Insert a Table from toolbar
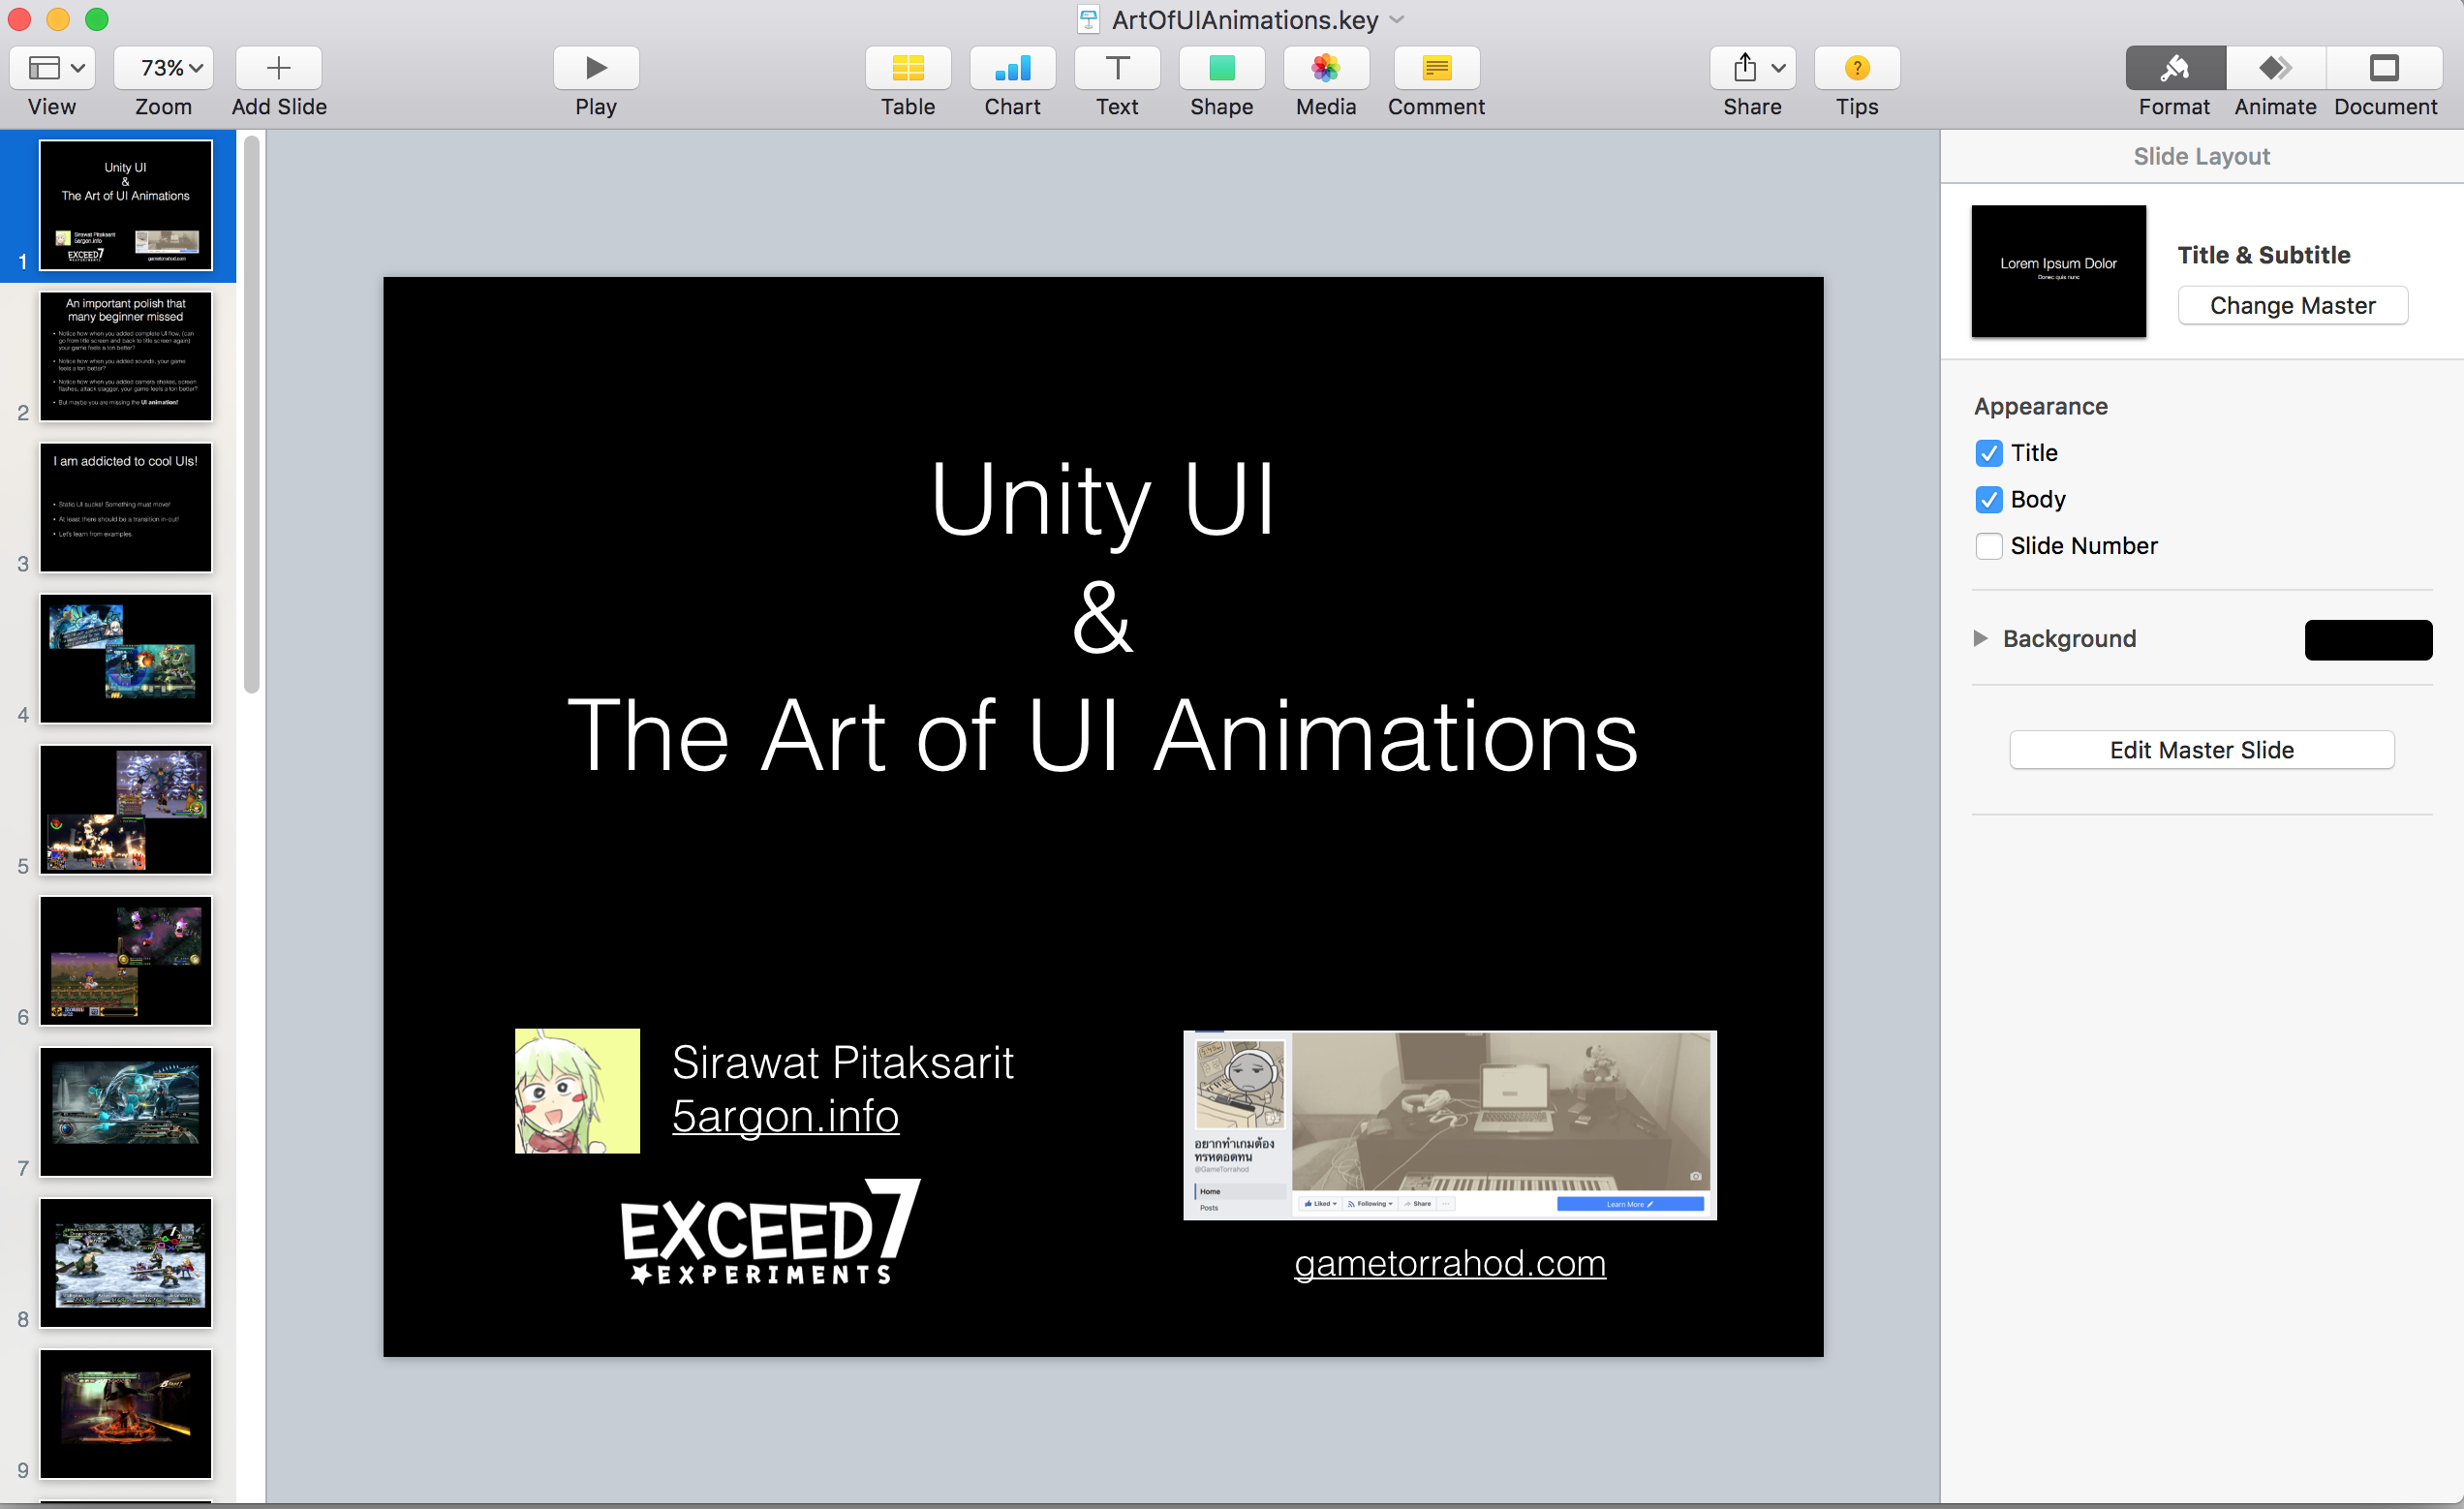 (907, 68)
